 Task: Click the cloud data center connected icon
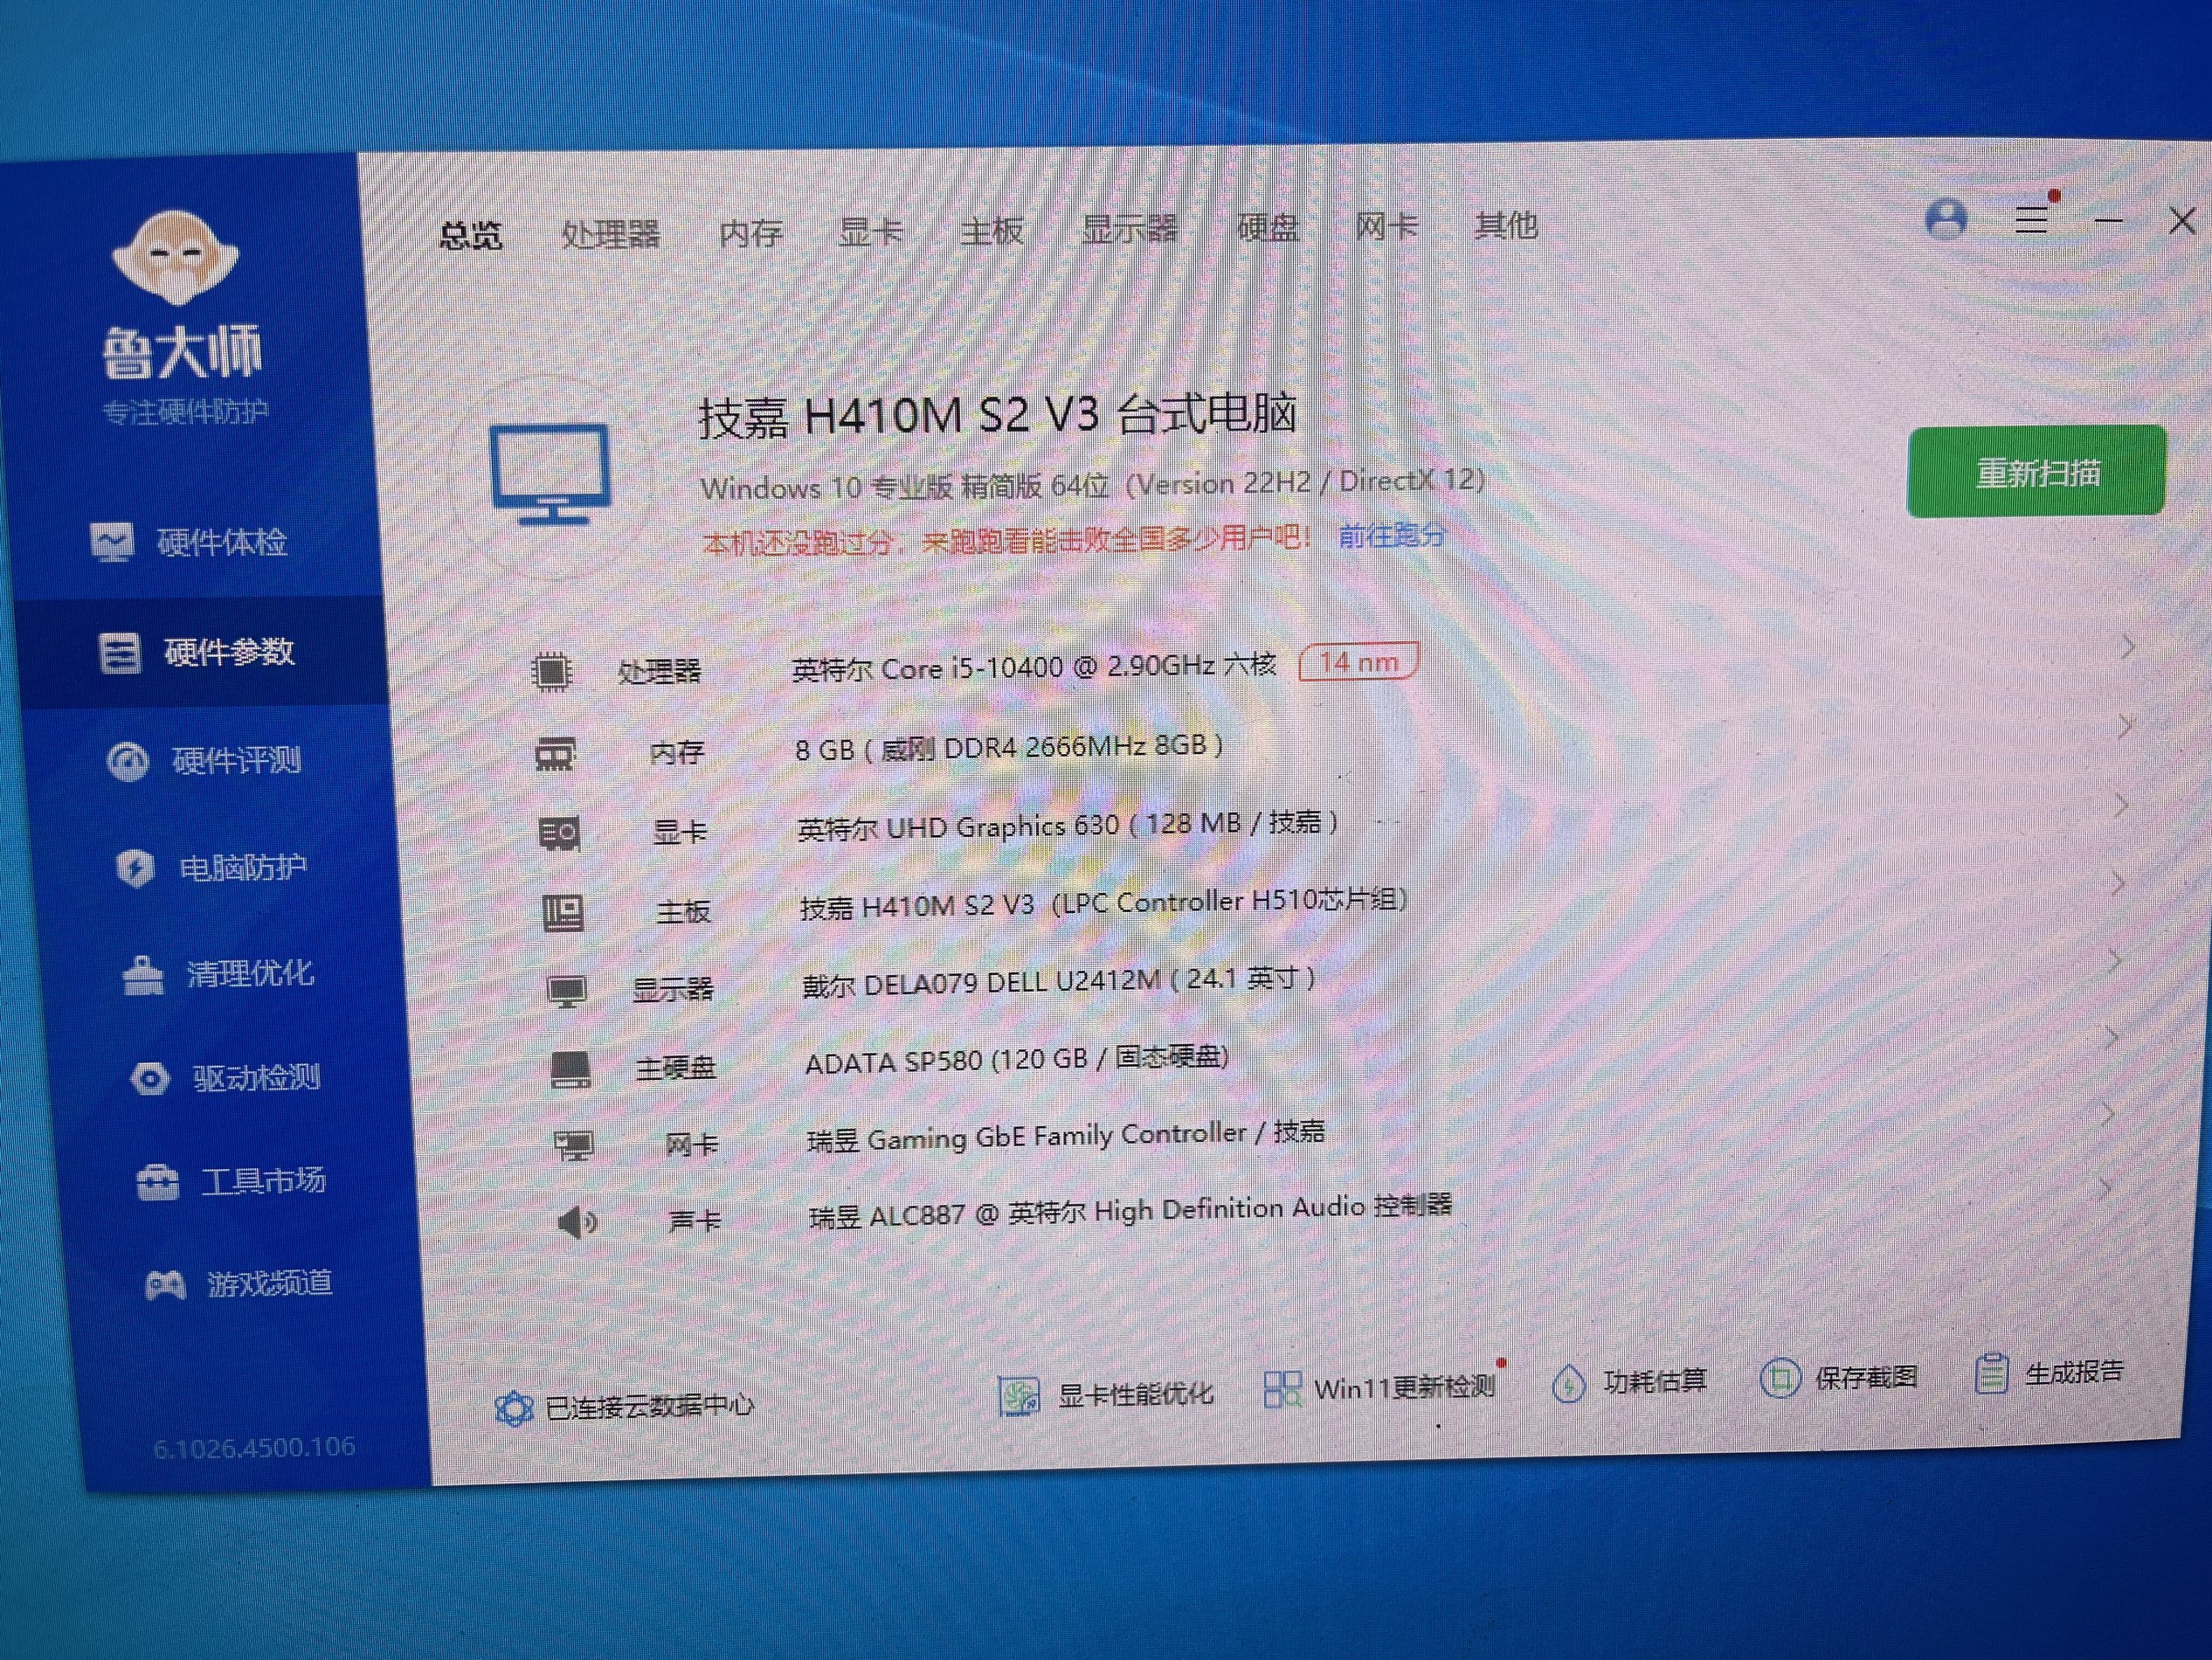514,1408
